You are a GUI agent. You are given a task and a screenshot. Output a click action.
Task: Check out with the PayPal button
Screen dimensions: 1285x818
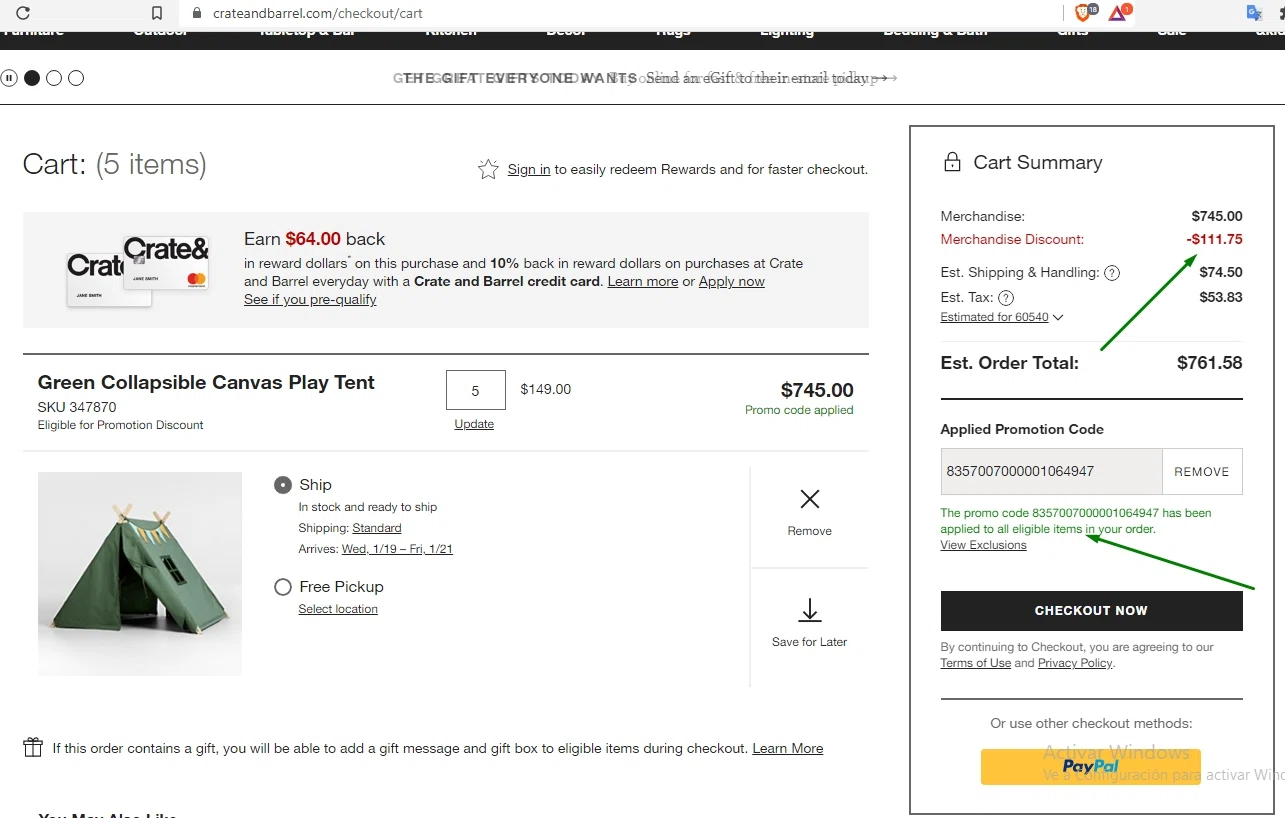[1090, 767]
